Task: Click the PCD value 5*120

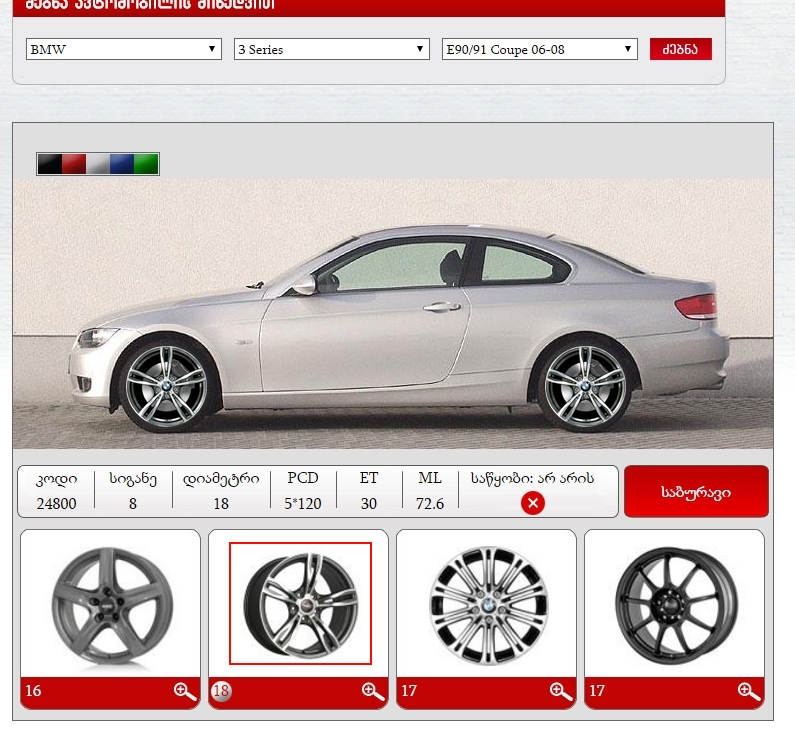Action: click(x=303, y=503)
